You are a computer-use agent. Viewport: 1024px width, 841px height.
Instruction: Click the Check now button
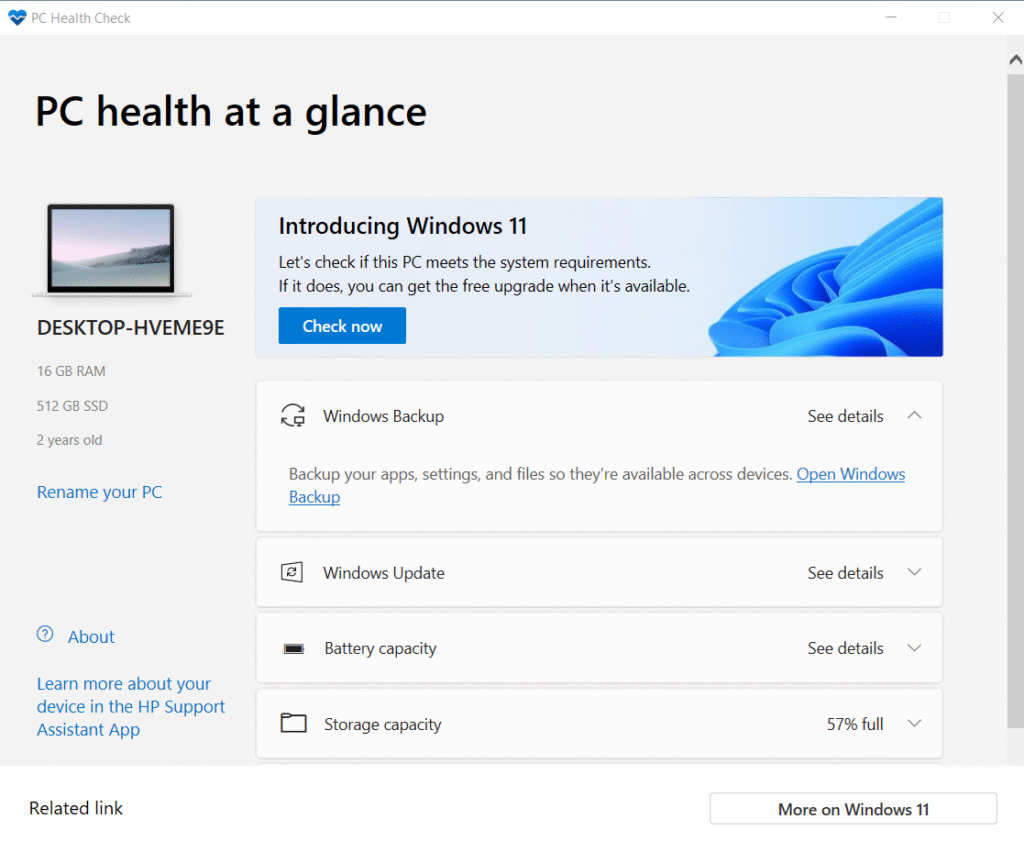pos(342,325)
